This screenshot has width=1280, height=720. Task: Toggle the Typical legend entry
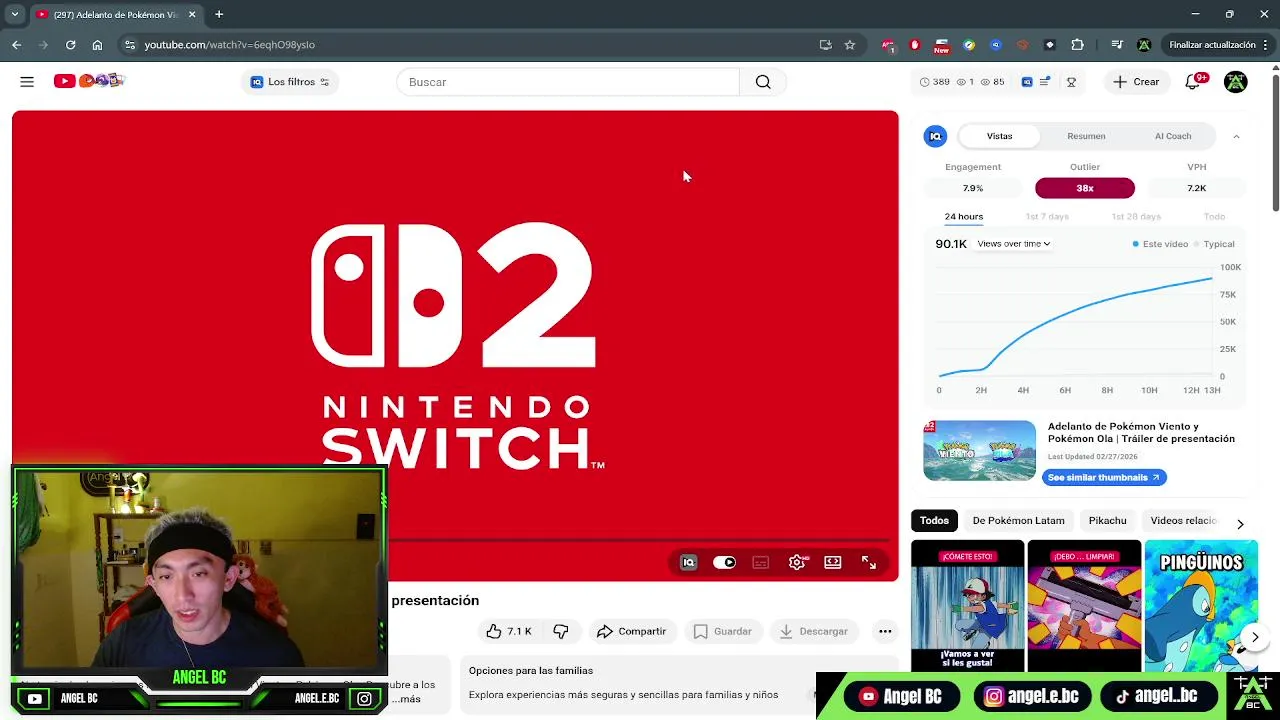1214,244
